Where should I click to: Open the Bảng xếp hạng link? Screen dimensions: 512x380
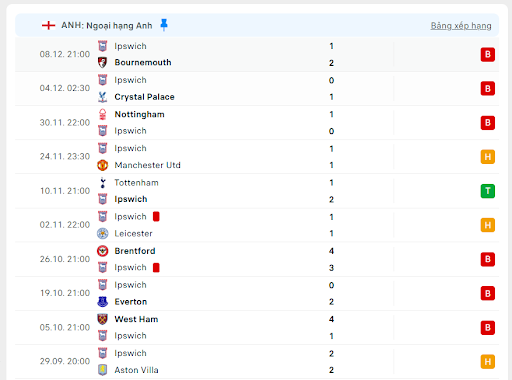(461, 26)
